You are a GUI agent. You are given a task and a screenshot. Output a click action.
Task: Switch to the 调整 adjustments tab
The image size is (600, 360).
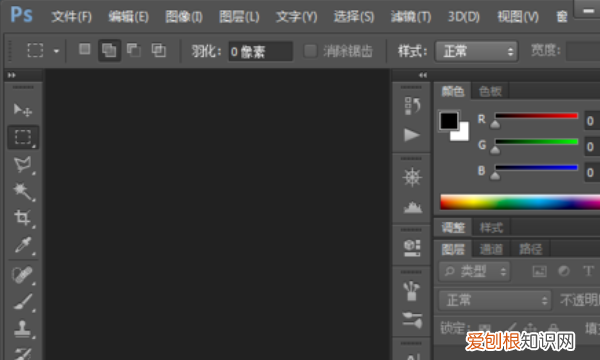coord(453,228)
